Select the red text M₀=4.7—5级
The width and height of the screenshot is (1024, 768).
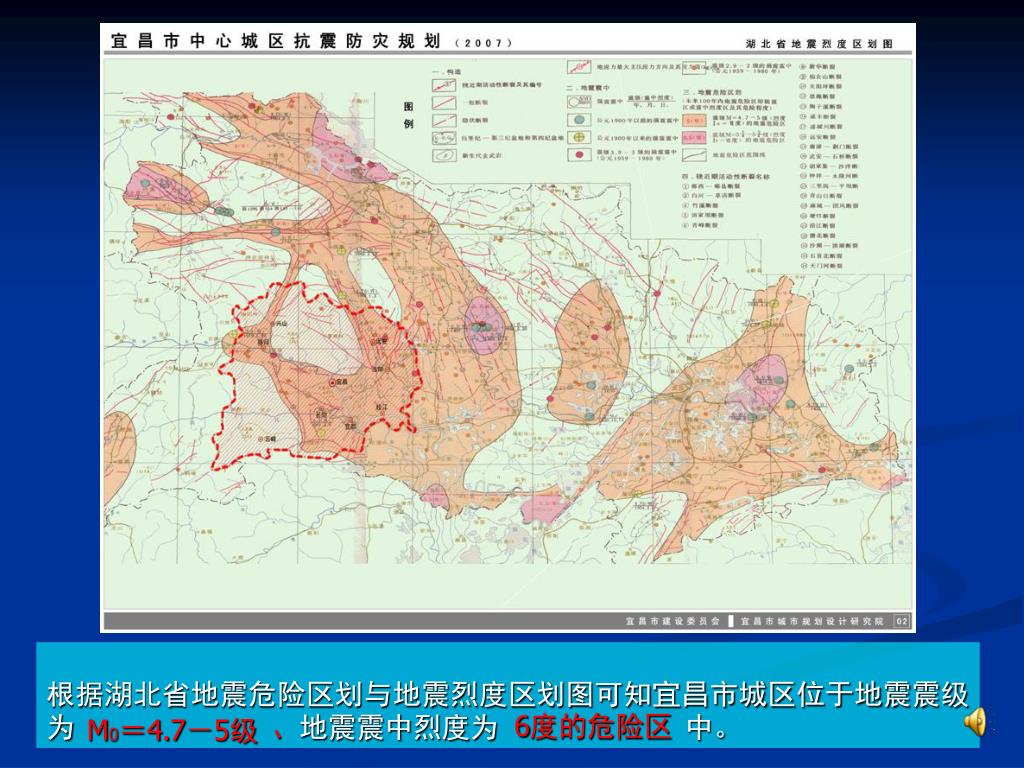point(172,731)
